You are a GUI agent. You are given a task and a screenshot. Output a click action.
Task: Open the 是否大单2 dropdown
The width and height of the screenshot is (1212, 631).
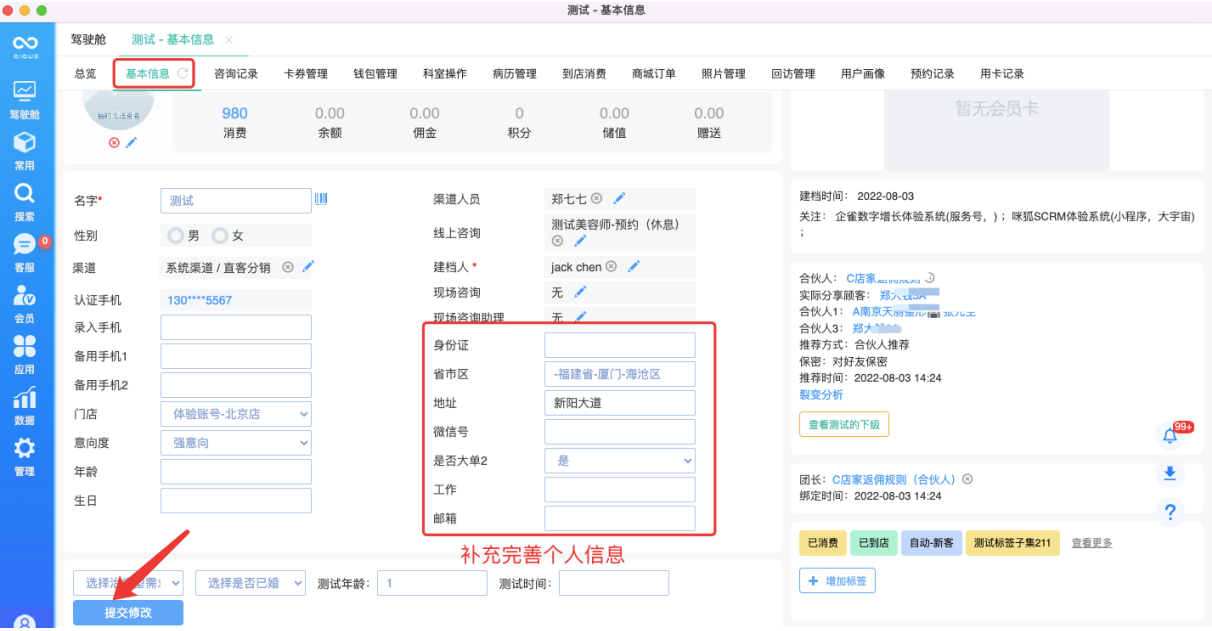[x=619, y=460]
